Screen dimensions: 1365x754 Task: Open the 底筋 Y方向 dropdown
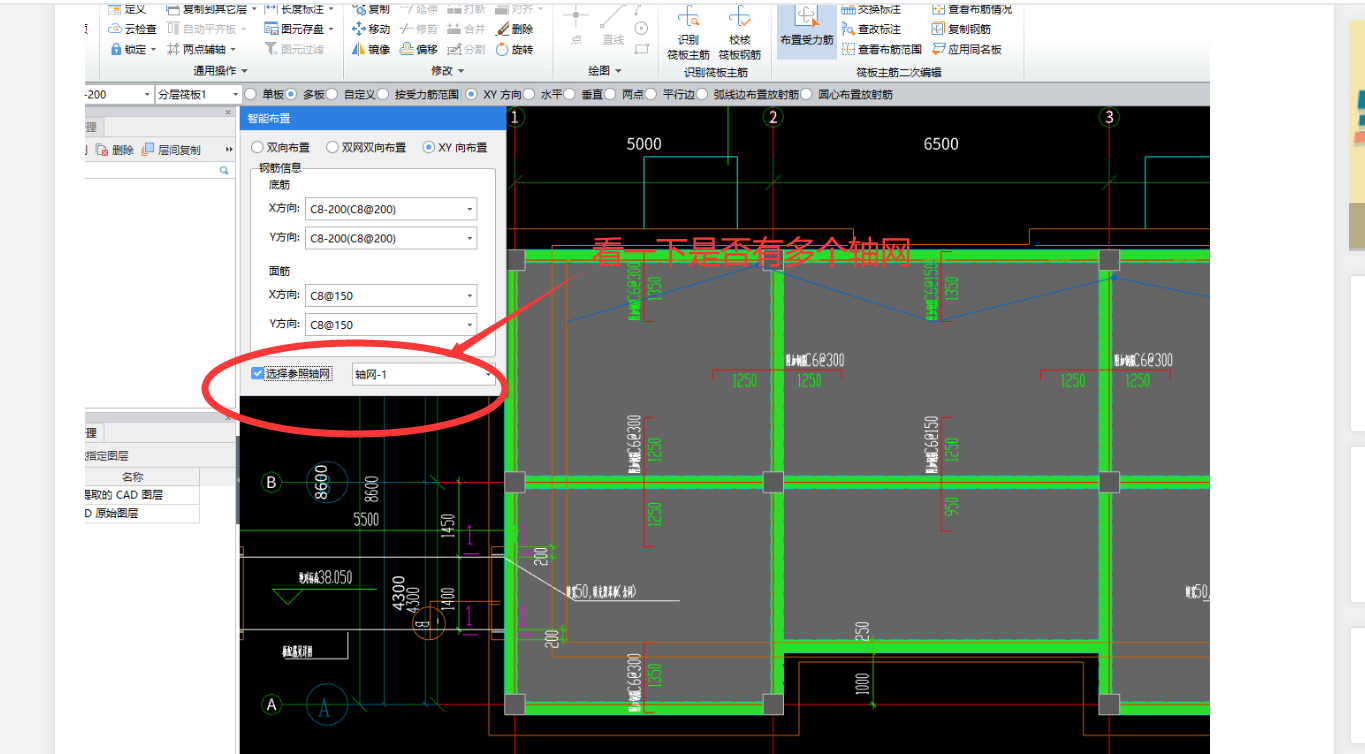tap(390, 238)
